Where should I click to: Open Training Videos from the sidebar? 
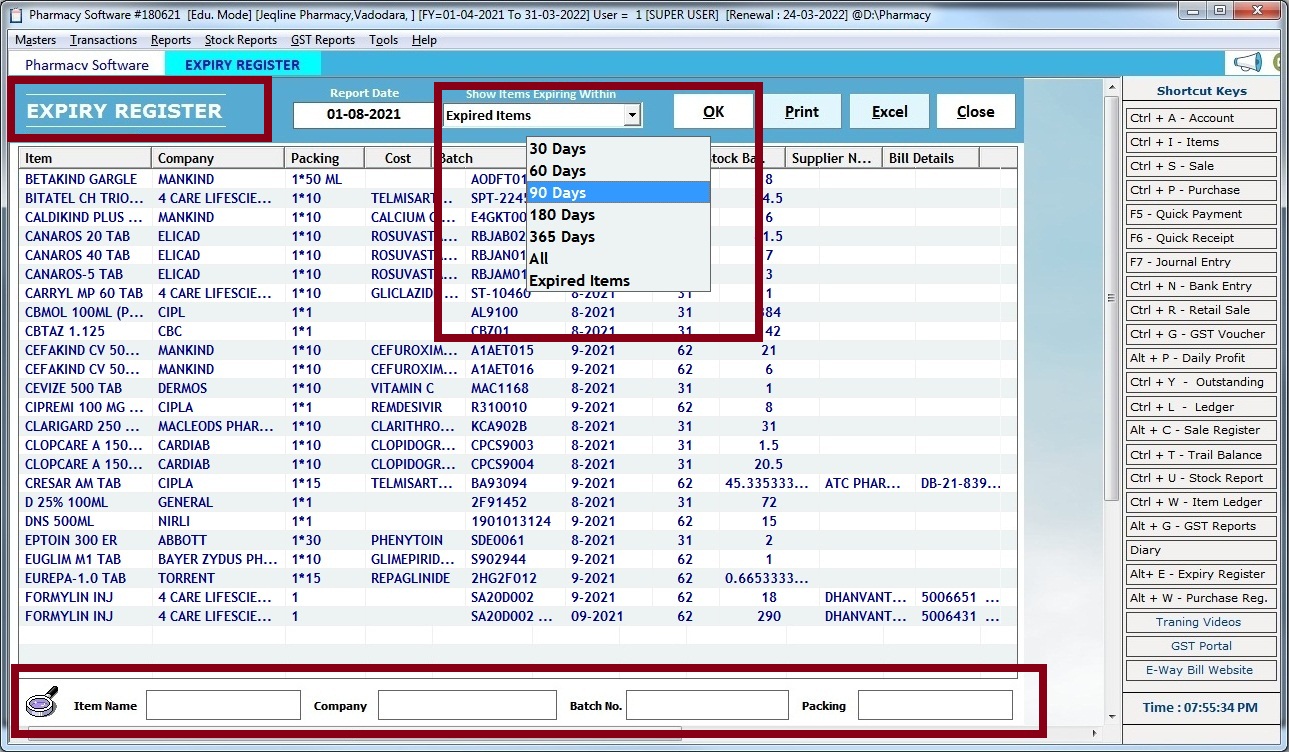click(1201, 622)
